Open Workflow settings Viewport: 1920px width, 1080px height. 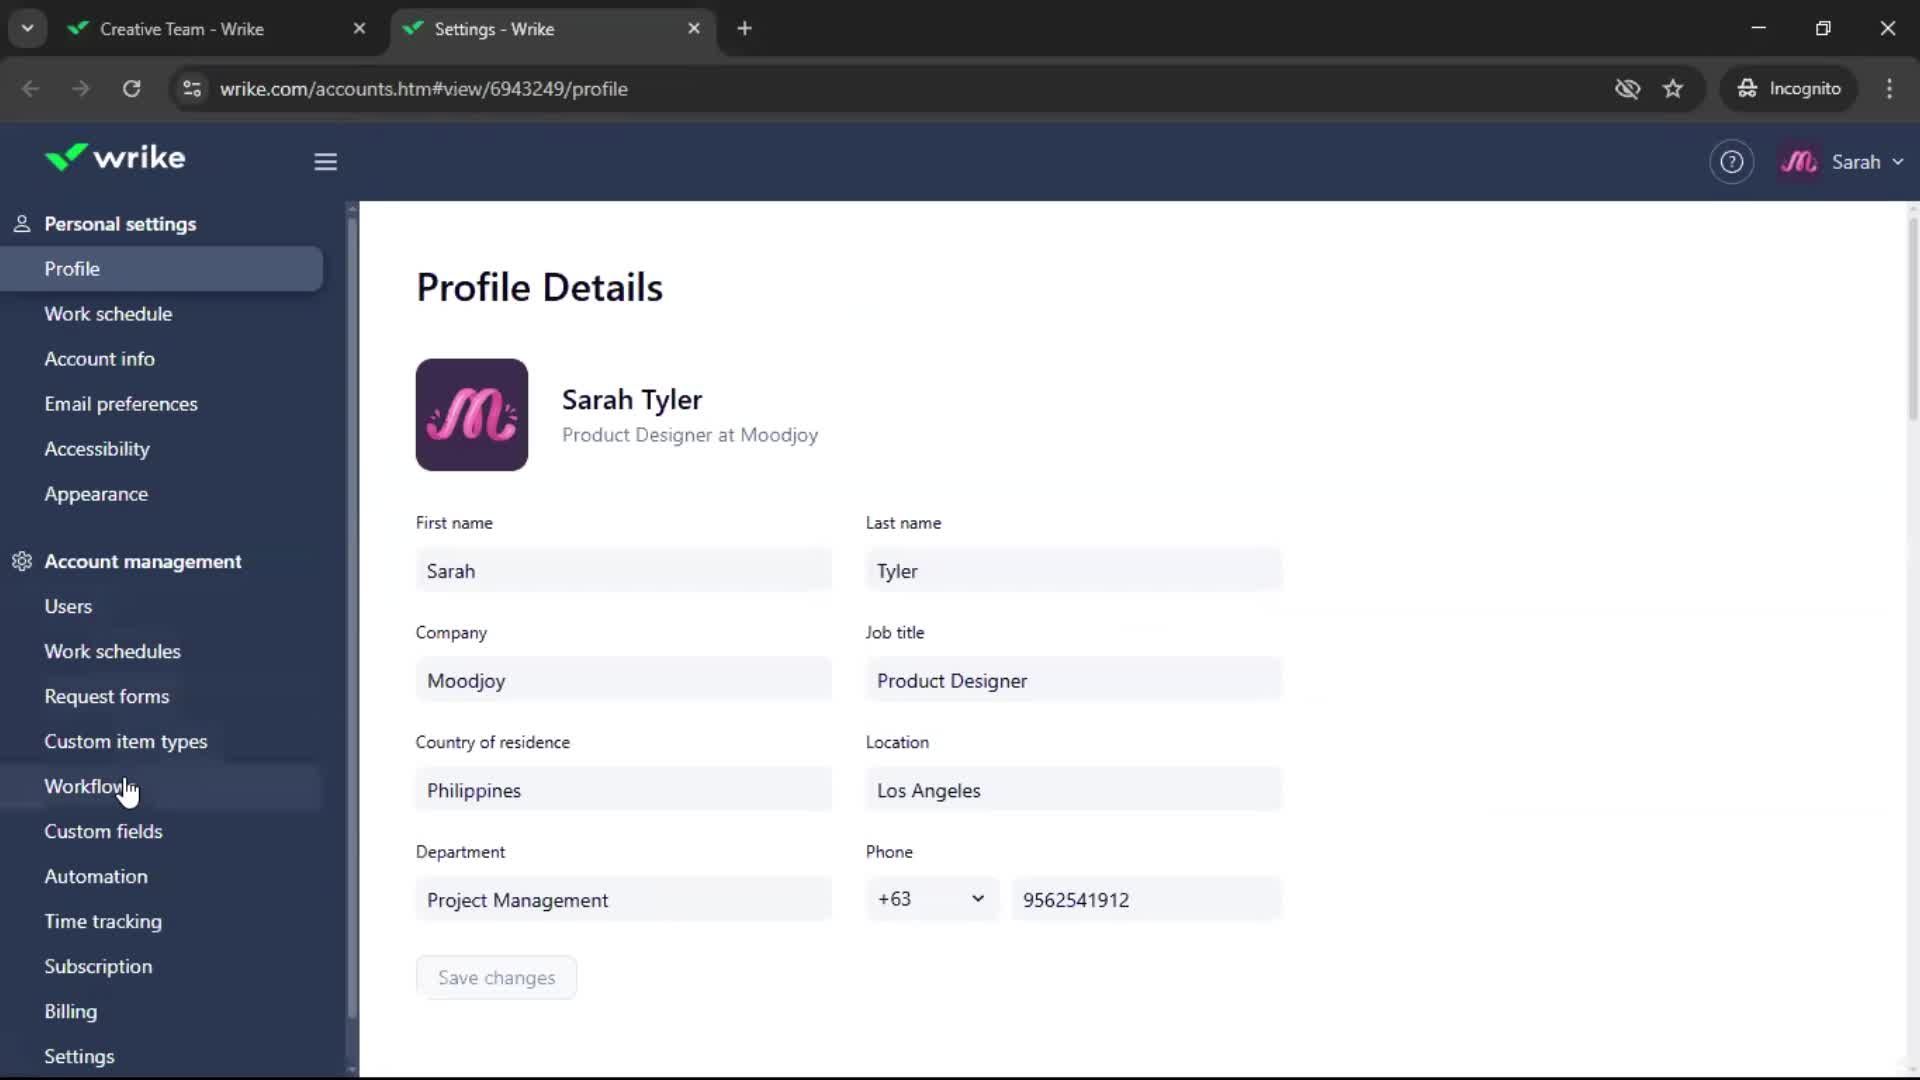click(161, 786)
